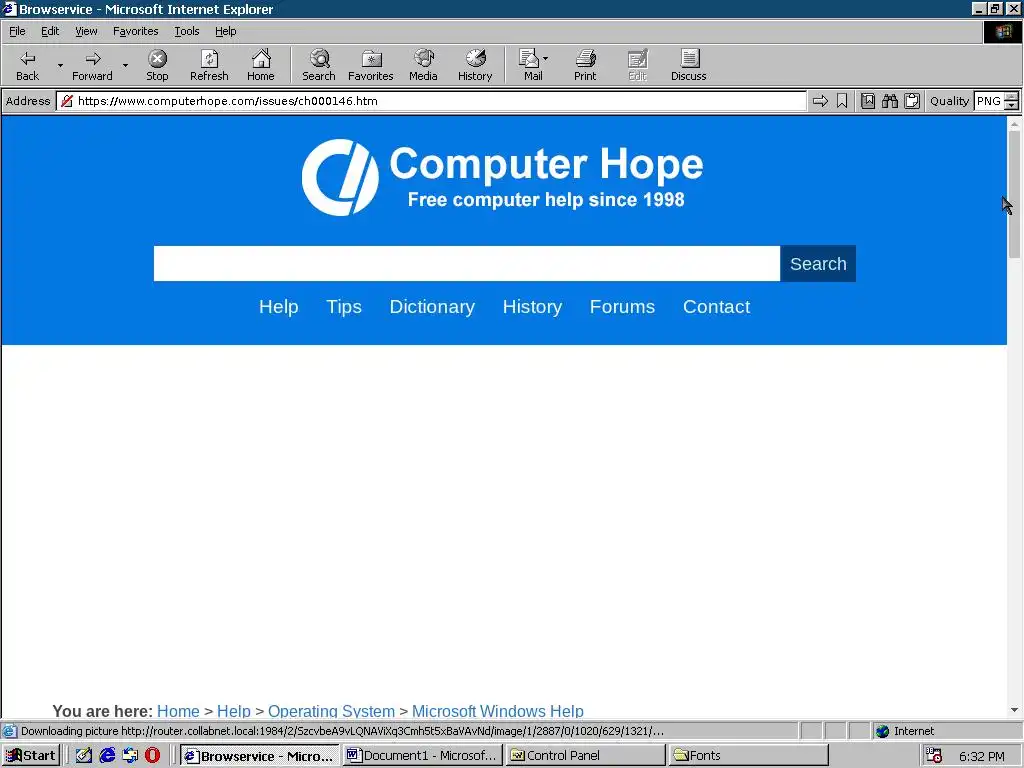Open the Favorites toolbar pane
Image resolution: width=1024 pixels, height=768 pixels.
point(371,65)
